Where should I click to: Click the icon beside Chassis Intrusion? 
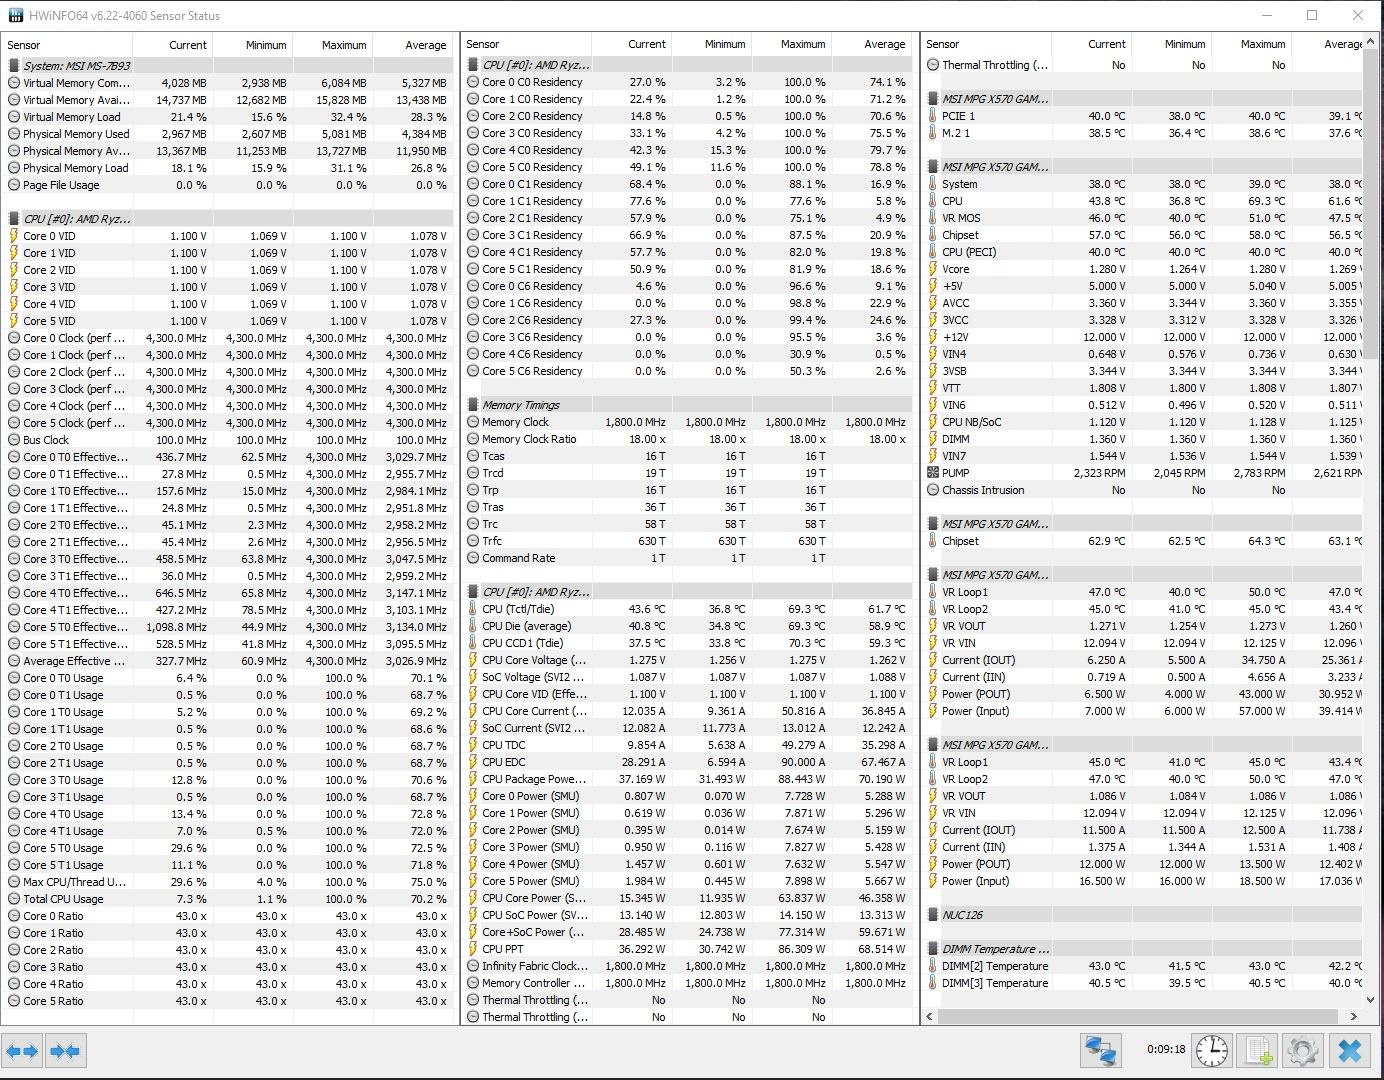(x=933, y=490)
